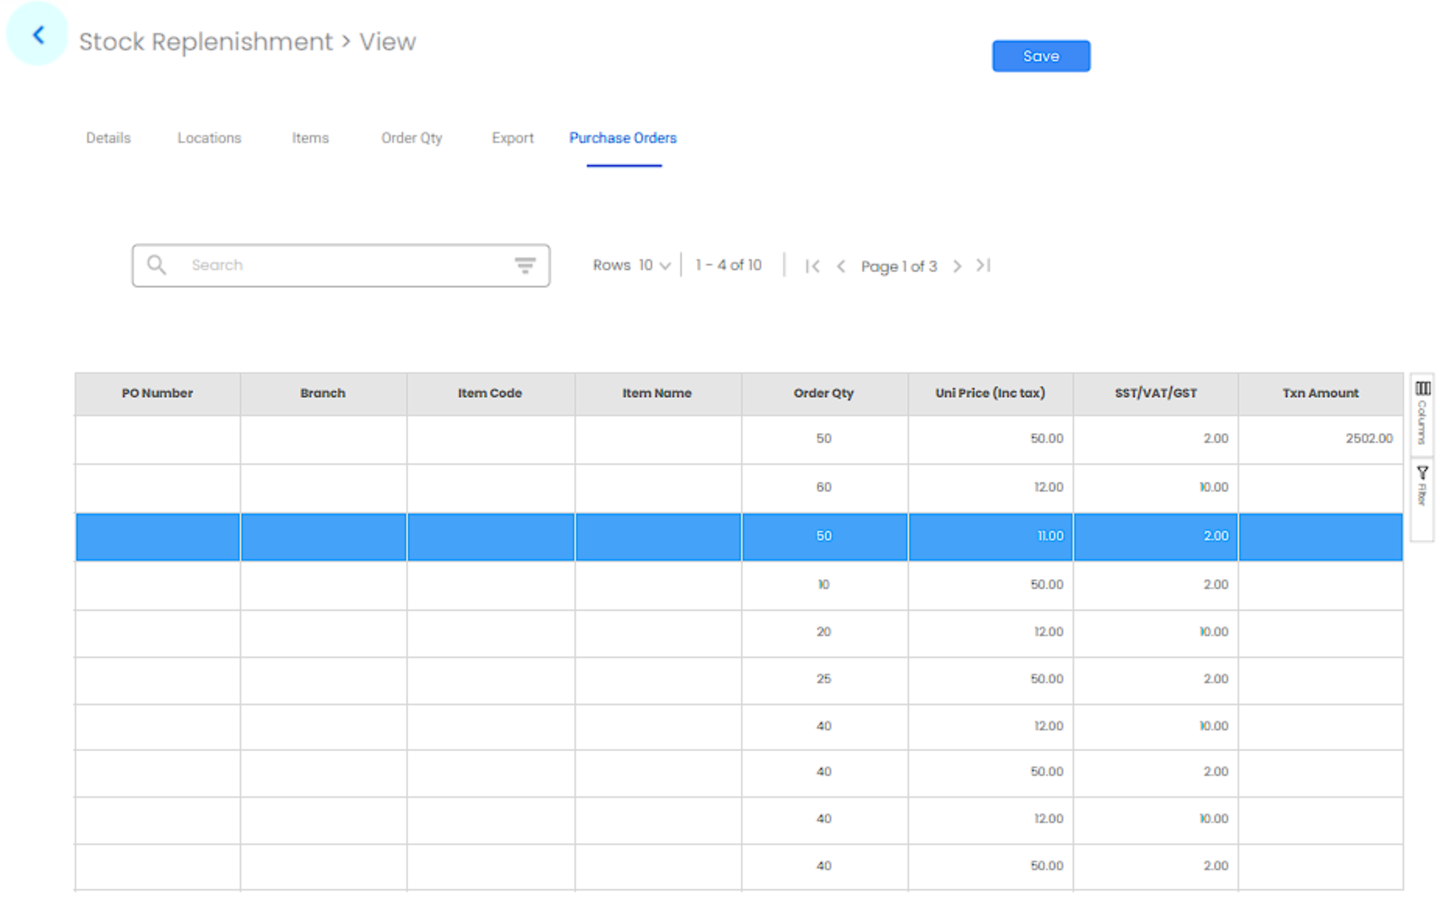Image resolution: width=1440 pixels, height=900 pixels.
Task: Switch to the Export tab
Action: 512,138
